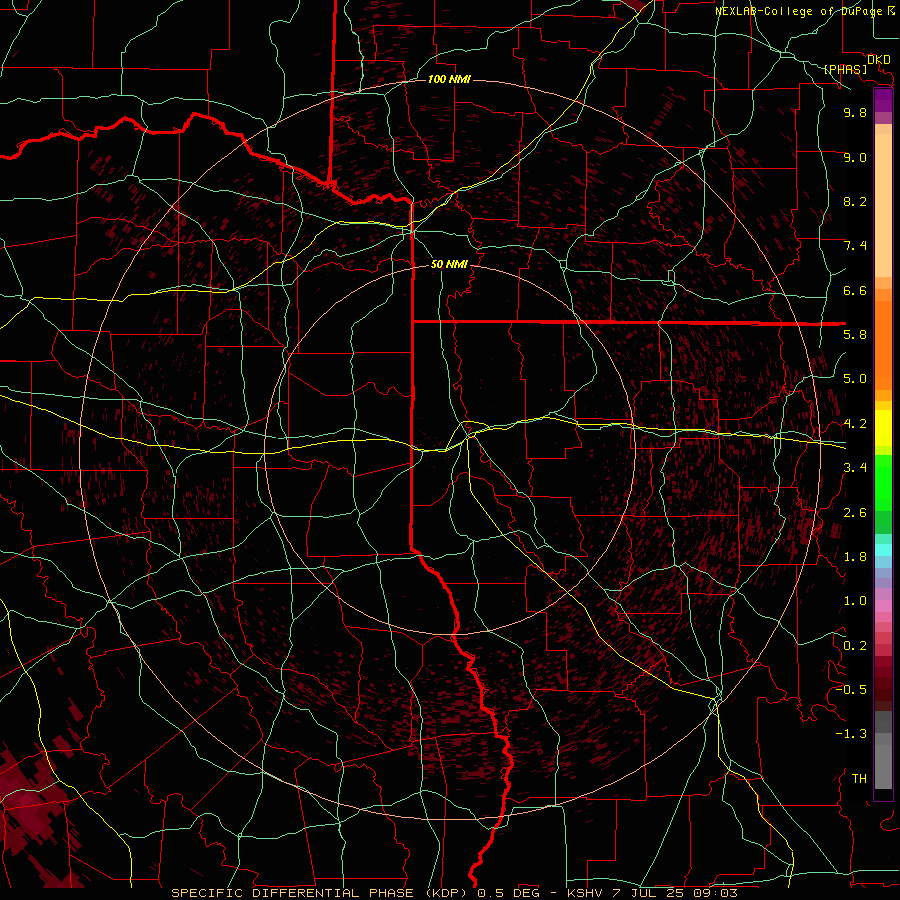Click the 3.4 scale value

coord(855,468)
